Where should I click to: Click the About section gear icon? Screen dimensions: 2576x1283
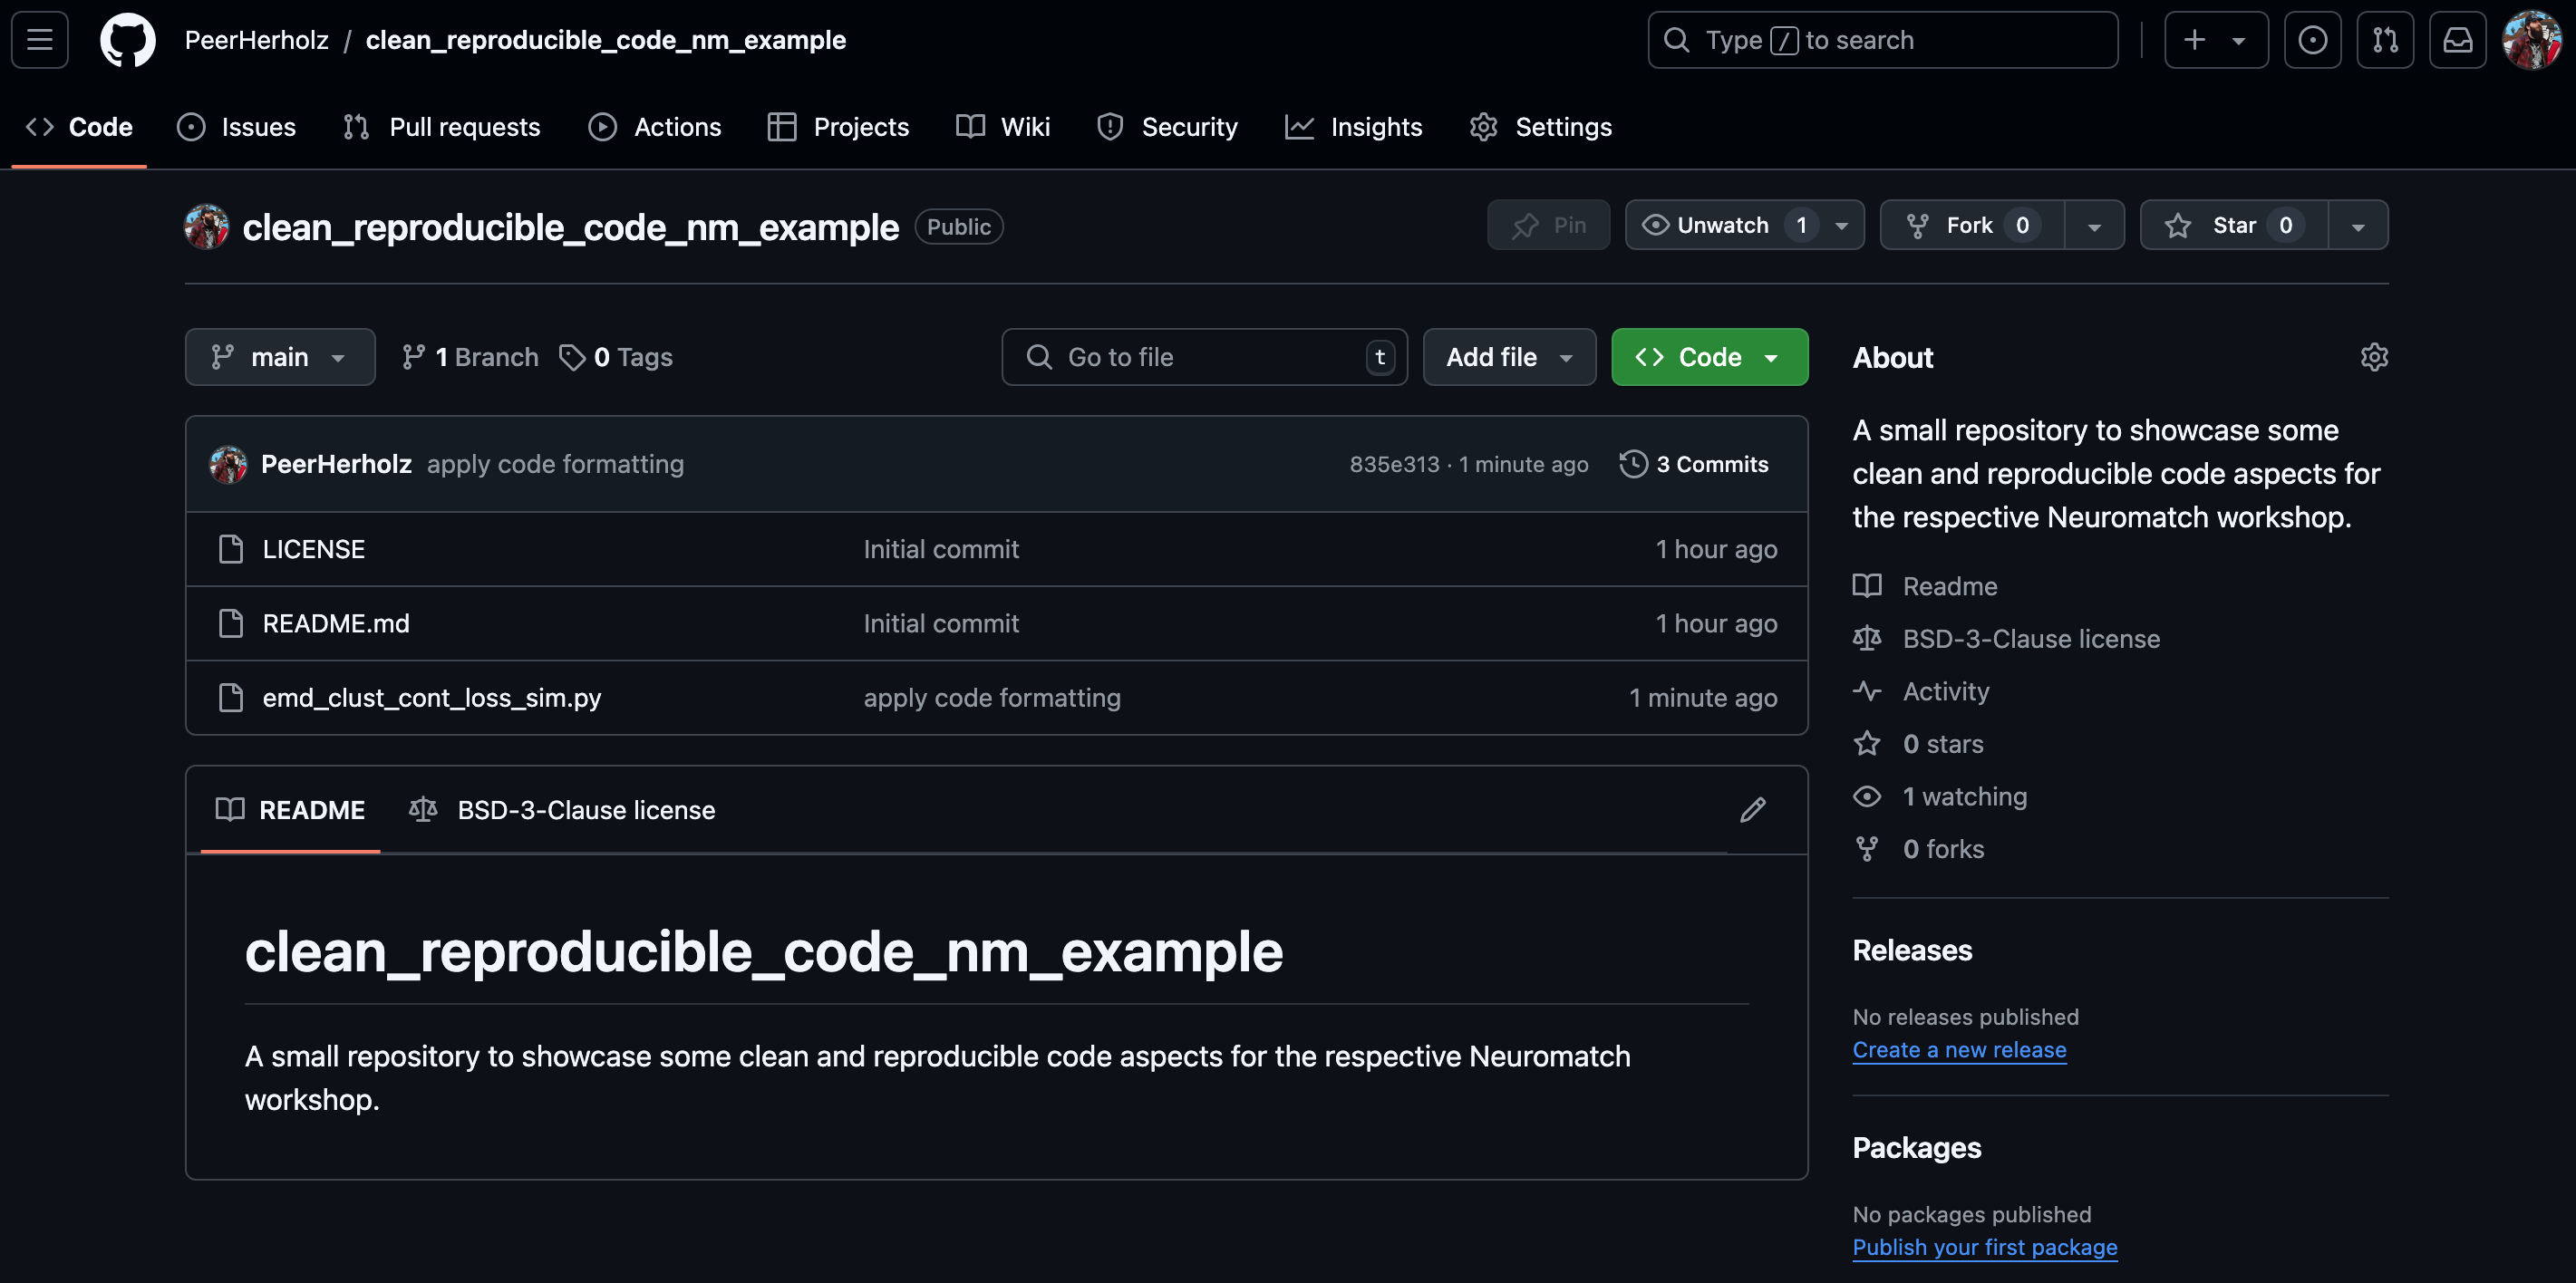[x=2373, y=357]
